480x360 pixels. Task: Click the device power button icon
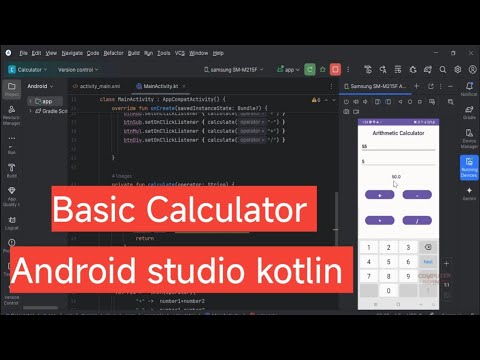[346, 102]
